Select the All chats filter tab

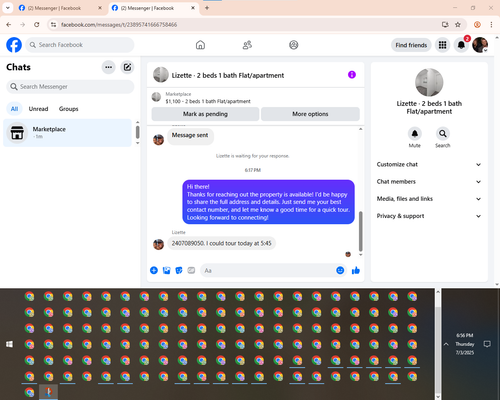(x=14, y=109)
